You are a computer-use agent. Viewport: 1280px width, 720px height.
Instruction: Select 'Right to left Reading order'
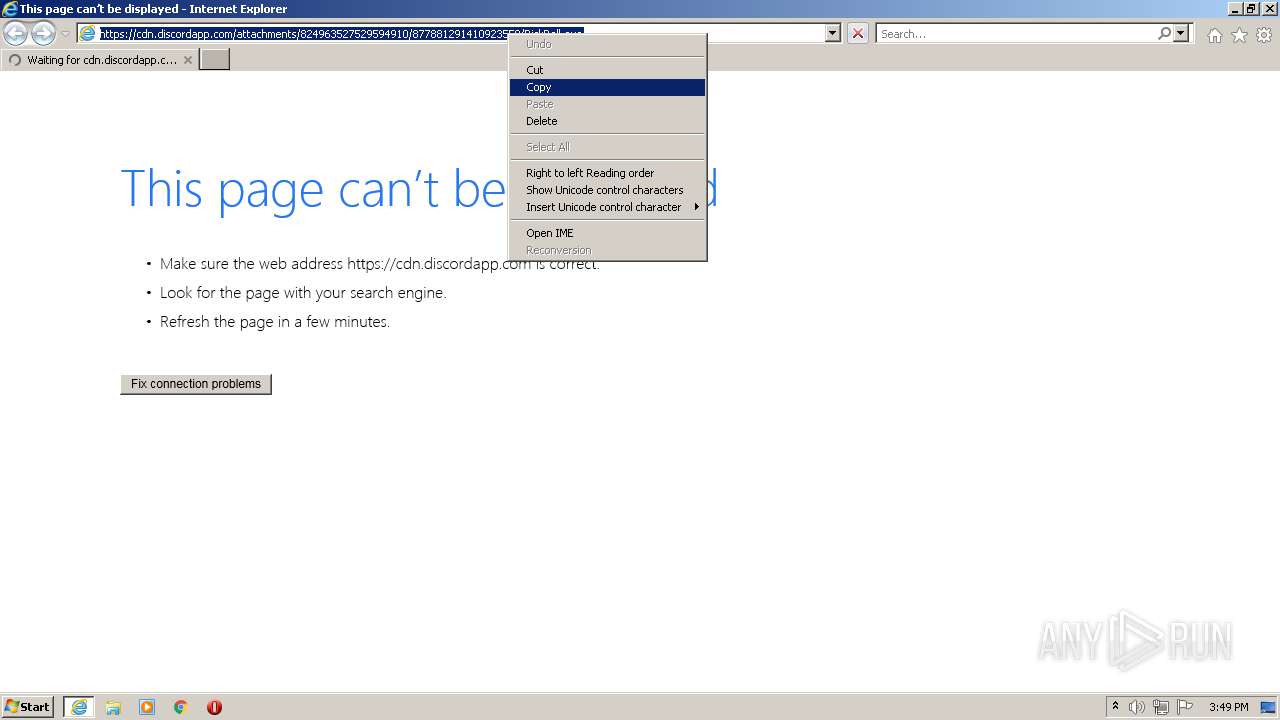pyautogui.click(x=607, y=173)
